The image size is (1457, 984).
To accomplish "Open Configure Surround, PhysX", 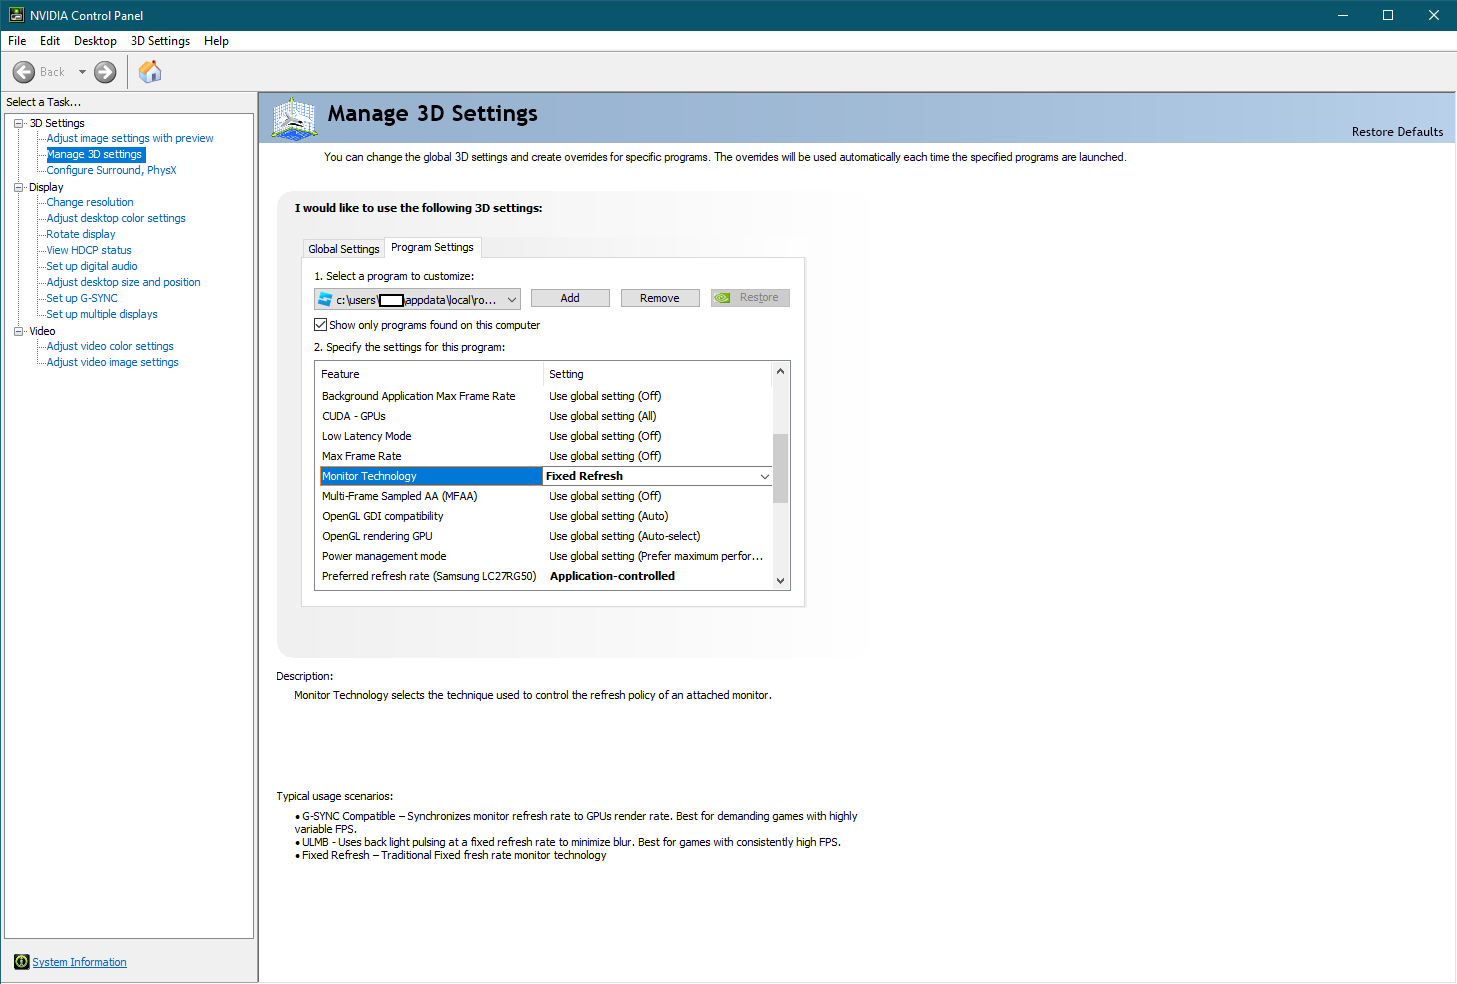I will (111, 170).
